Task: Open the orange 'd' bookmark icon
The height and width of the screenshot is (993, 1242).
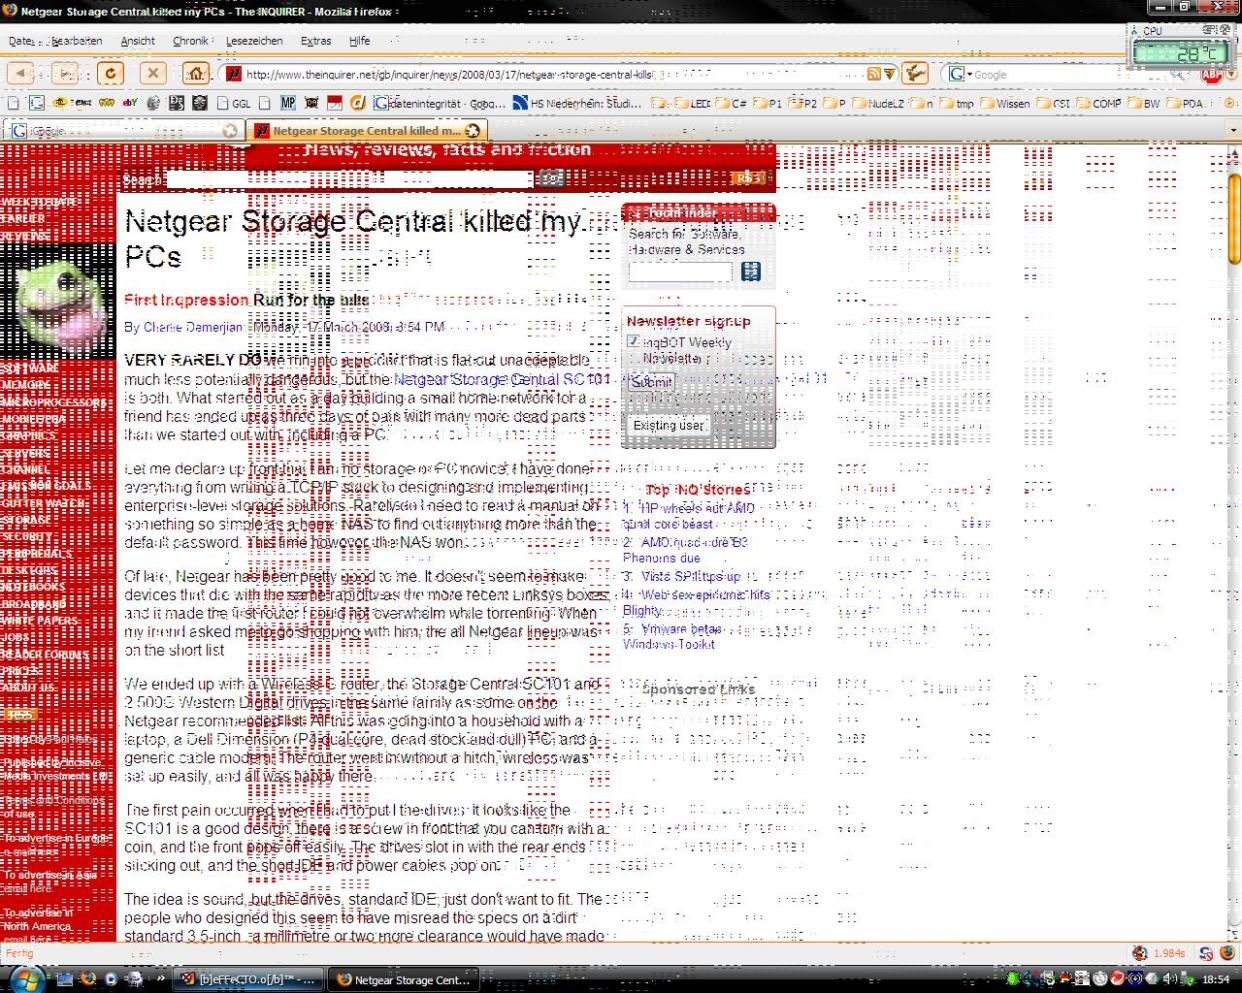Action: [358, 103]
